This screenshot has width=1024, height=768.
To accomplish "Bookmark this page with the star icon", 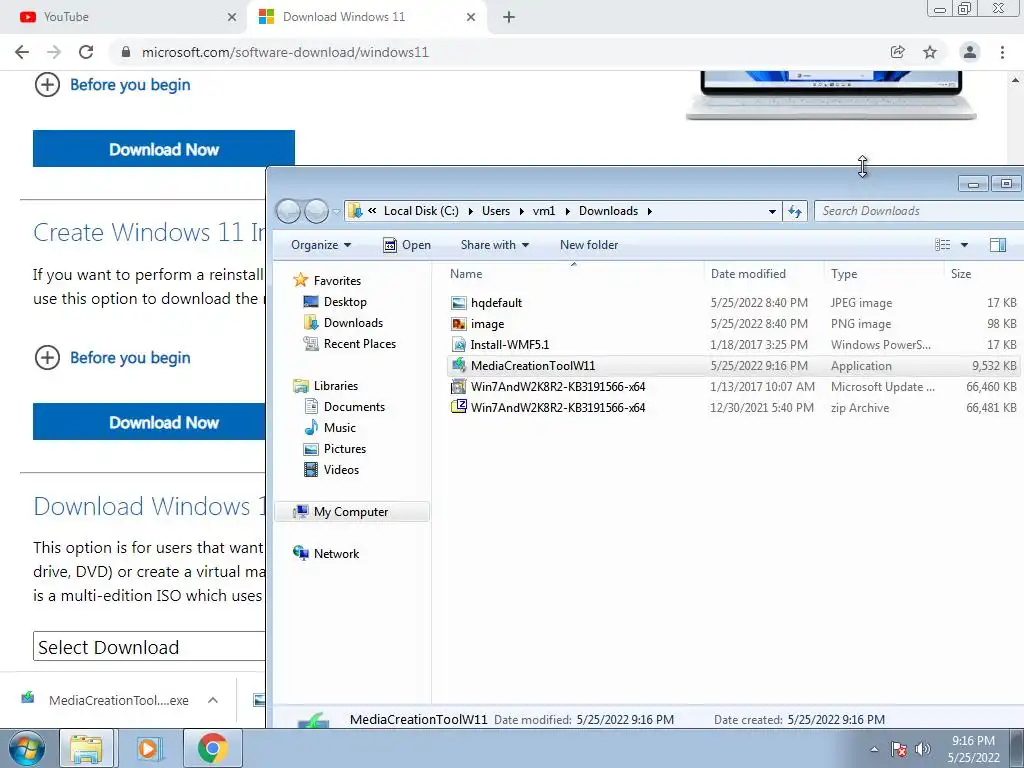I will (930, 52).
